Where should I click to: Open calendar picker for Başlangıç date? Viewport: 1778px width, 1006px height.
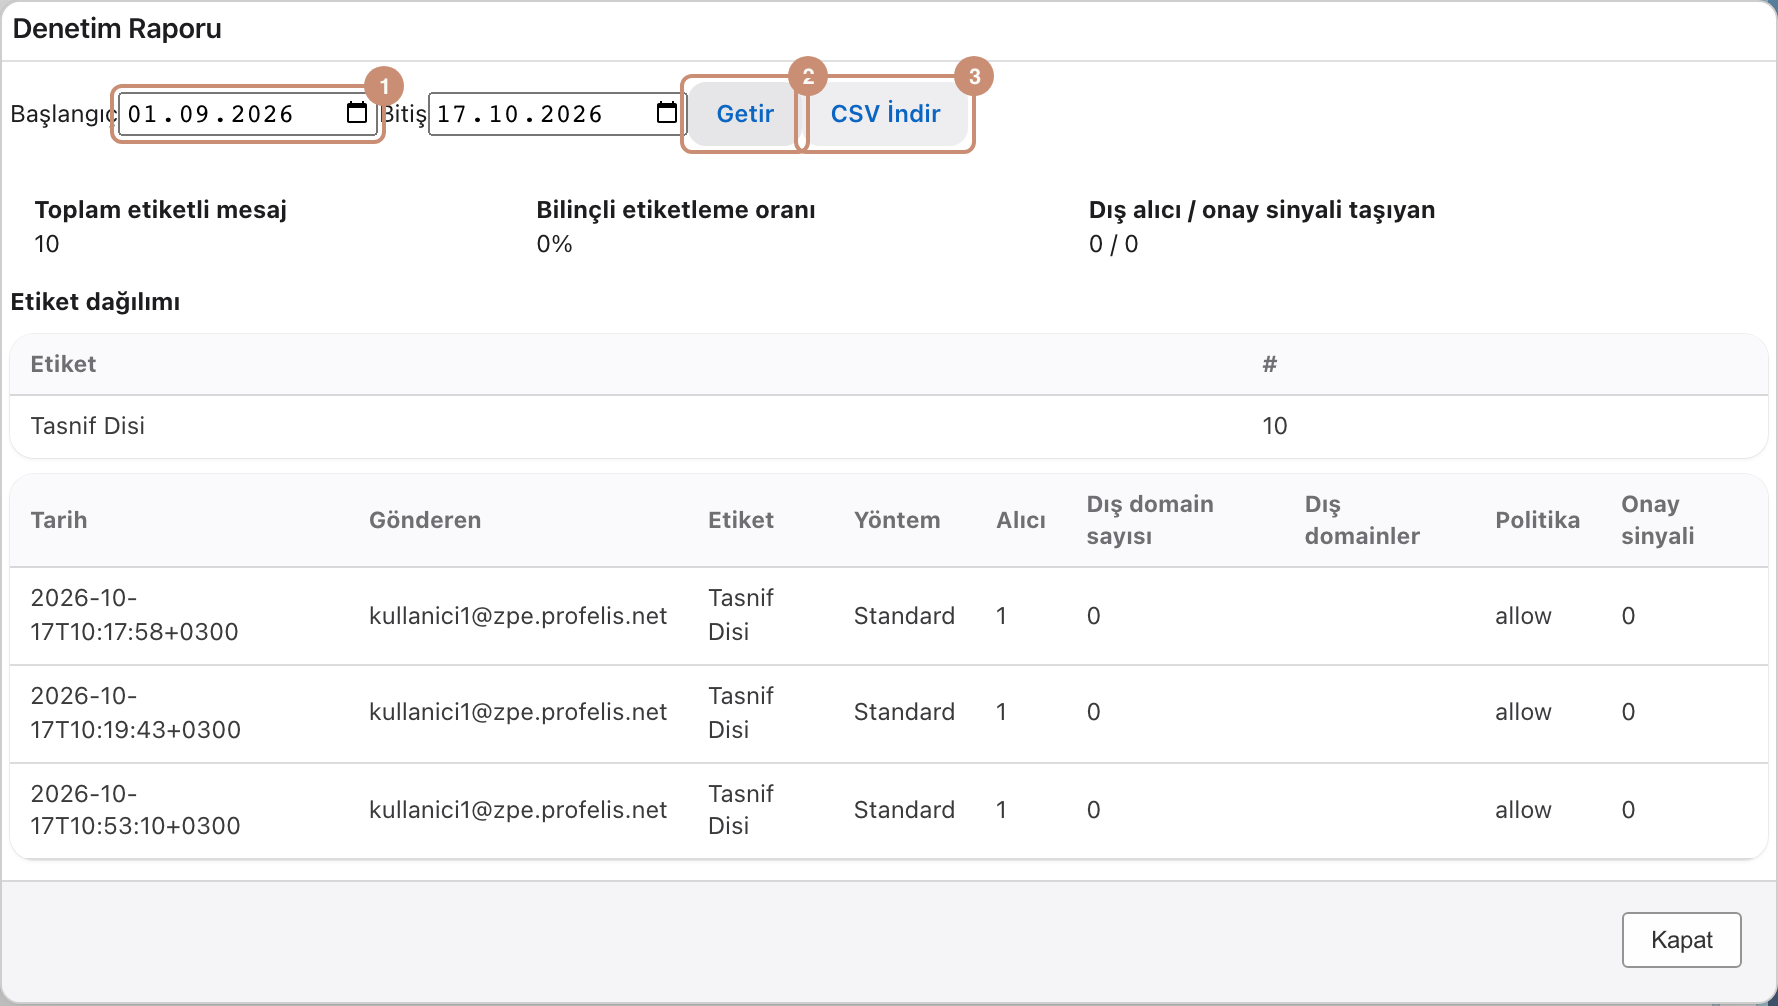pos(357,113)
